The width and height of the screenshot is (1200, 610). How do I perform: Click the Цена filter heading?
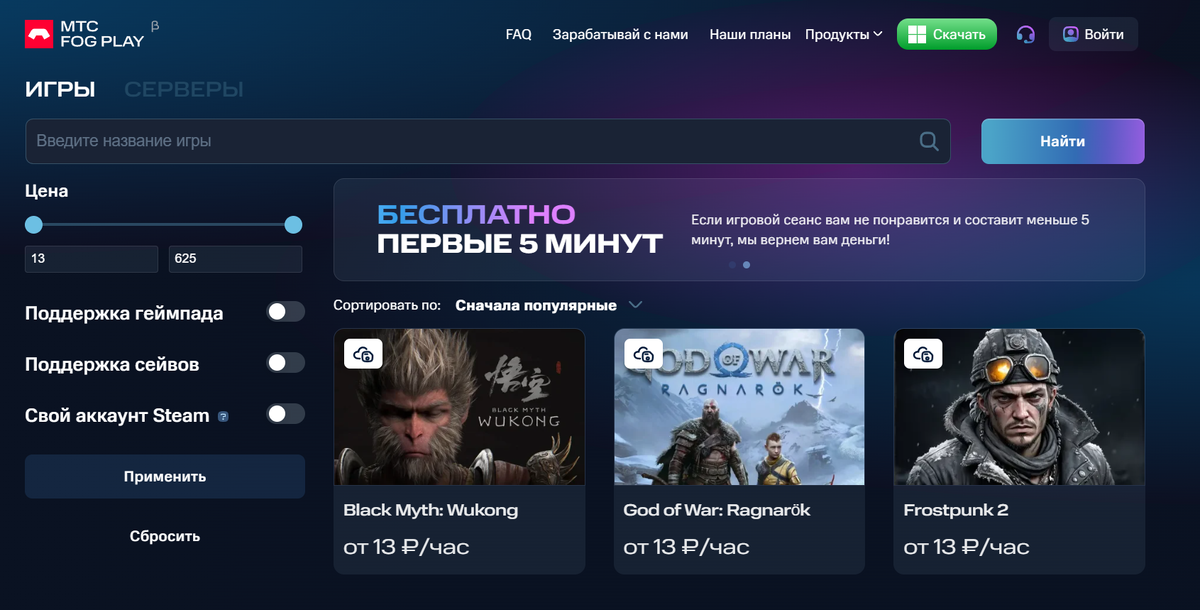(47, 191)
